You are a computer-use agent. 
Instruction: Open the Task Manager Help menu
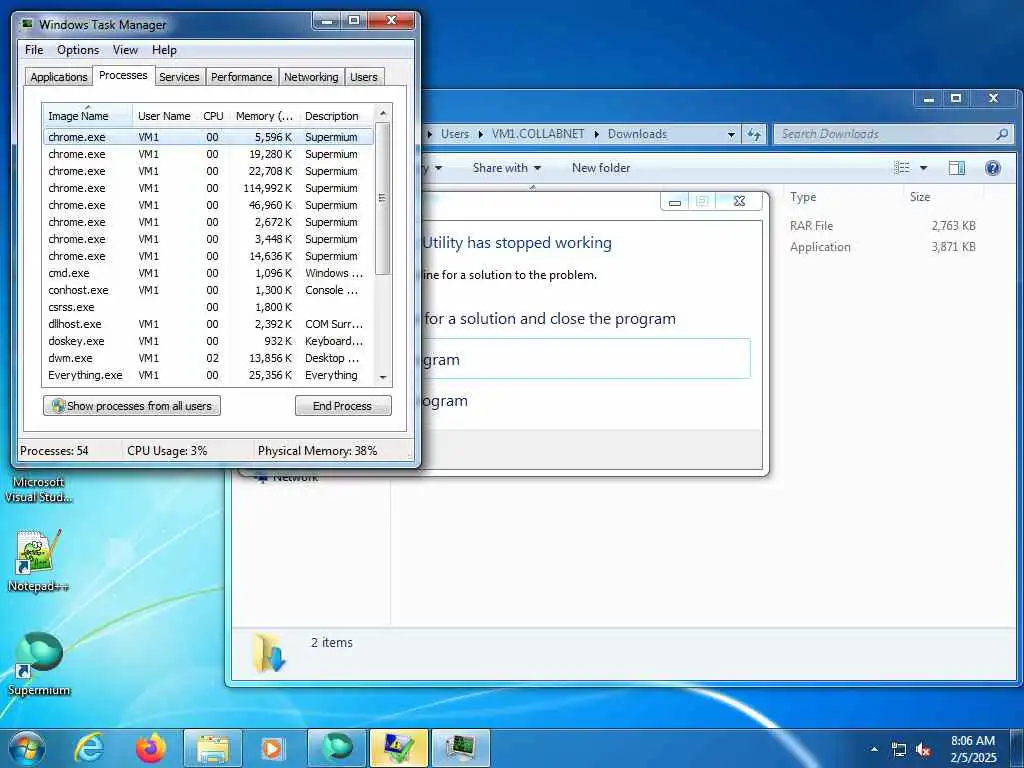pyautogui.click(x=164, y=50)
